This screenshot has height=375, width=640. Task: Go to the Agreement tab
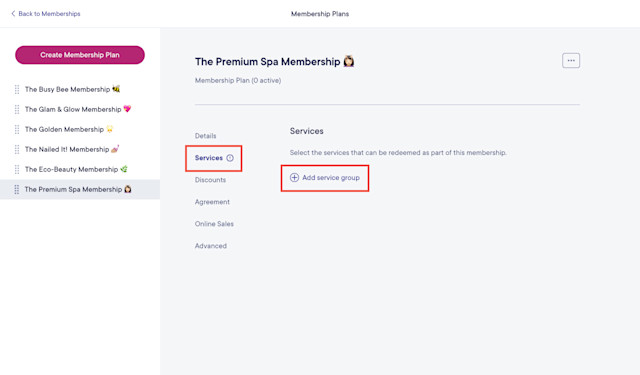pos(212,202)
